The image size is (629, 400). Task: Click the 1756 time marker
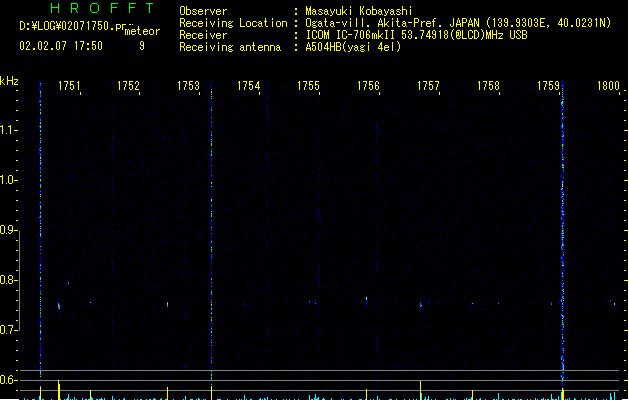(x=368, y=86)
